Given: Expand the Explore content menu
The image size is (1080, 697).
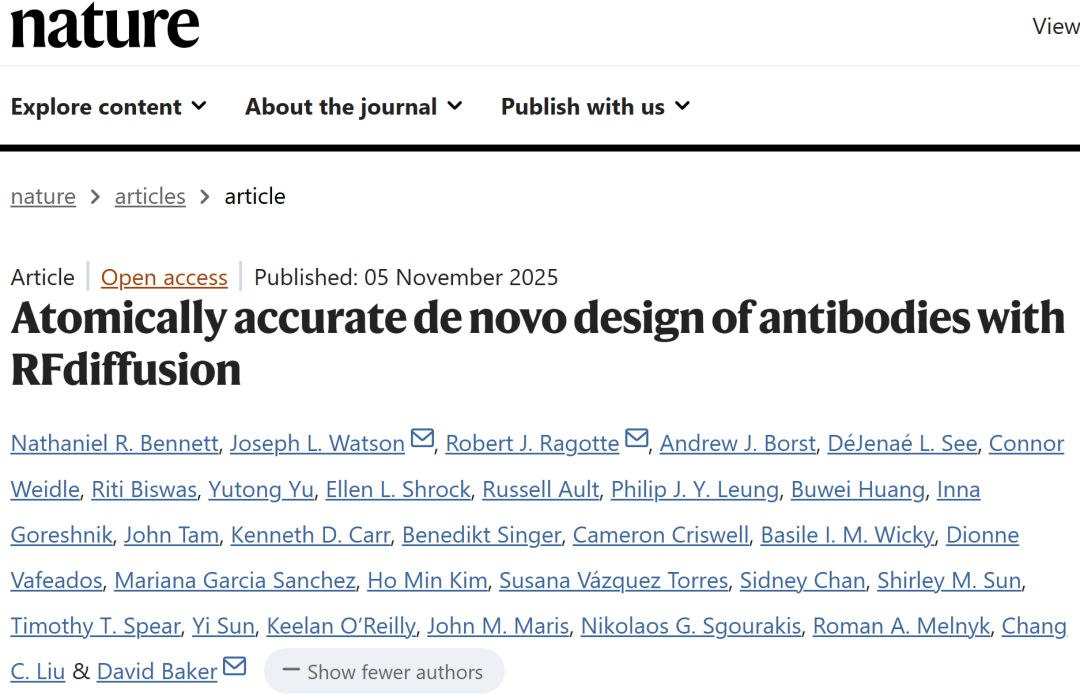Looking at the screenshot, I should (109, 107).
